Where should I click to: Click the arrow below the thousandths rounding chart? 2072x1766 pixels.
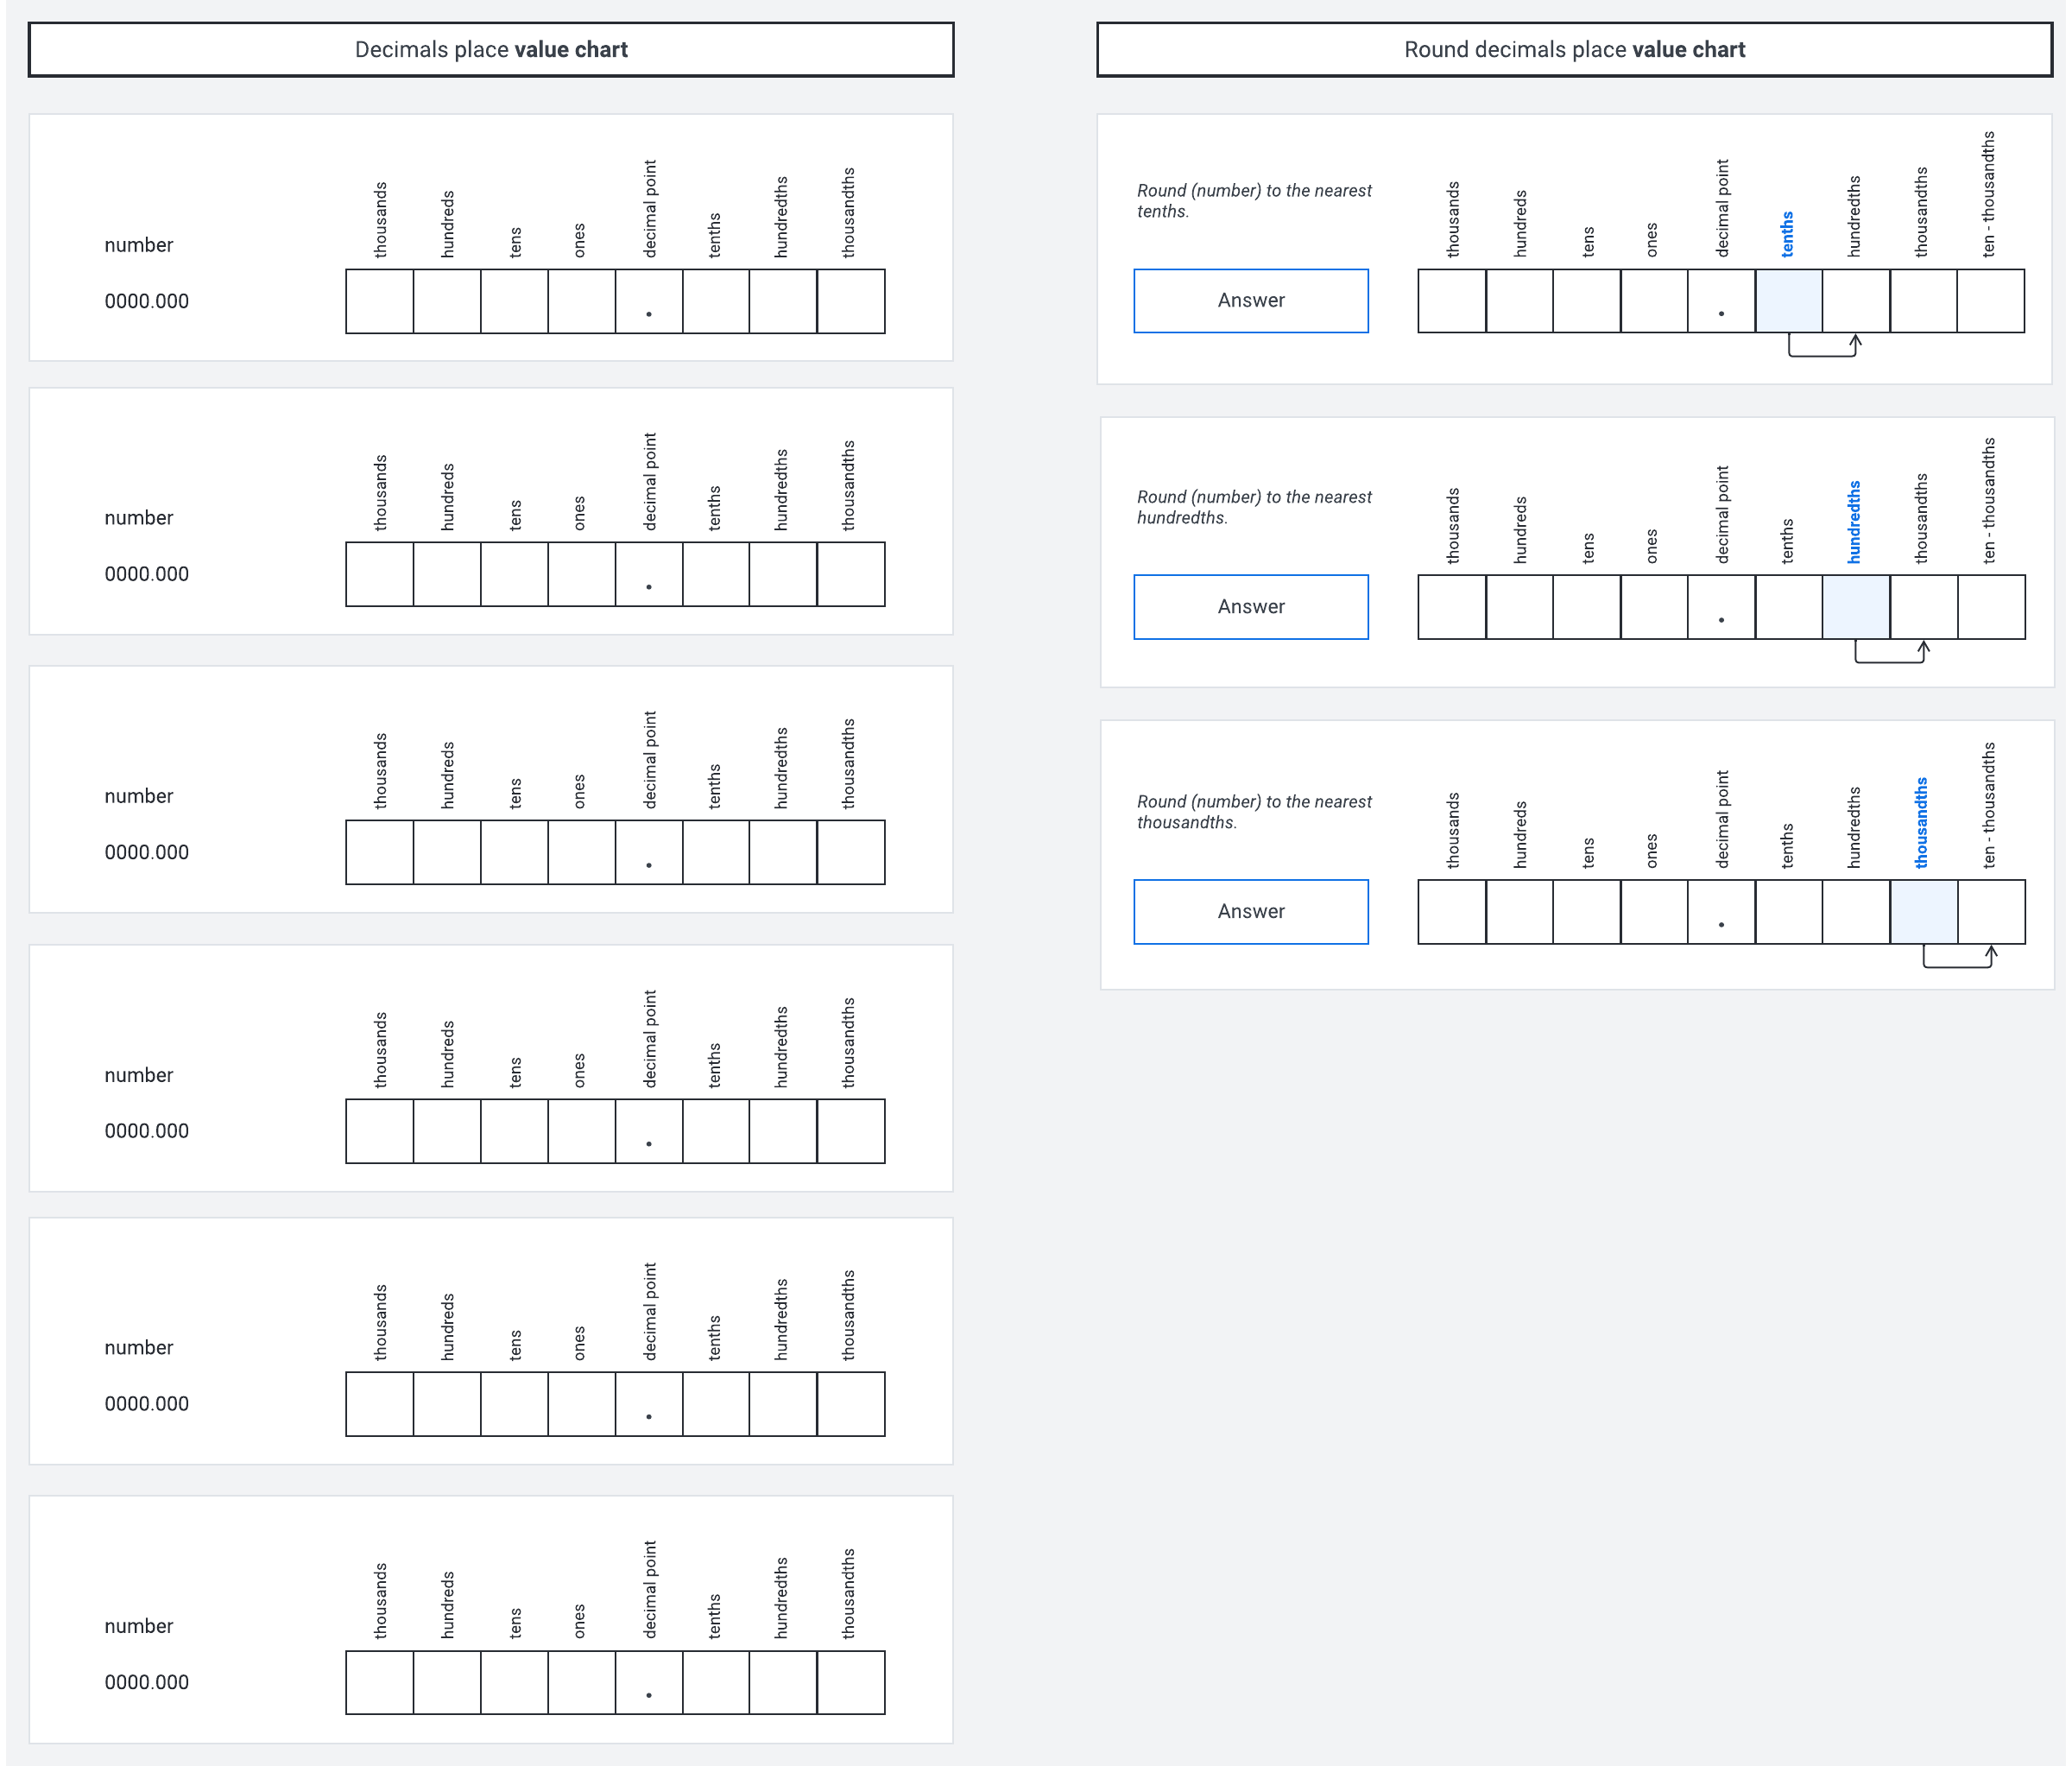tap(1957, 958)
